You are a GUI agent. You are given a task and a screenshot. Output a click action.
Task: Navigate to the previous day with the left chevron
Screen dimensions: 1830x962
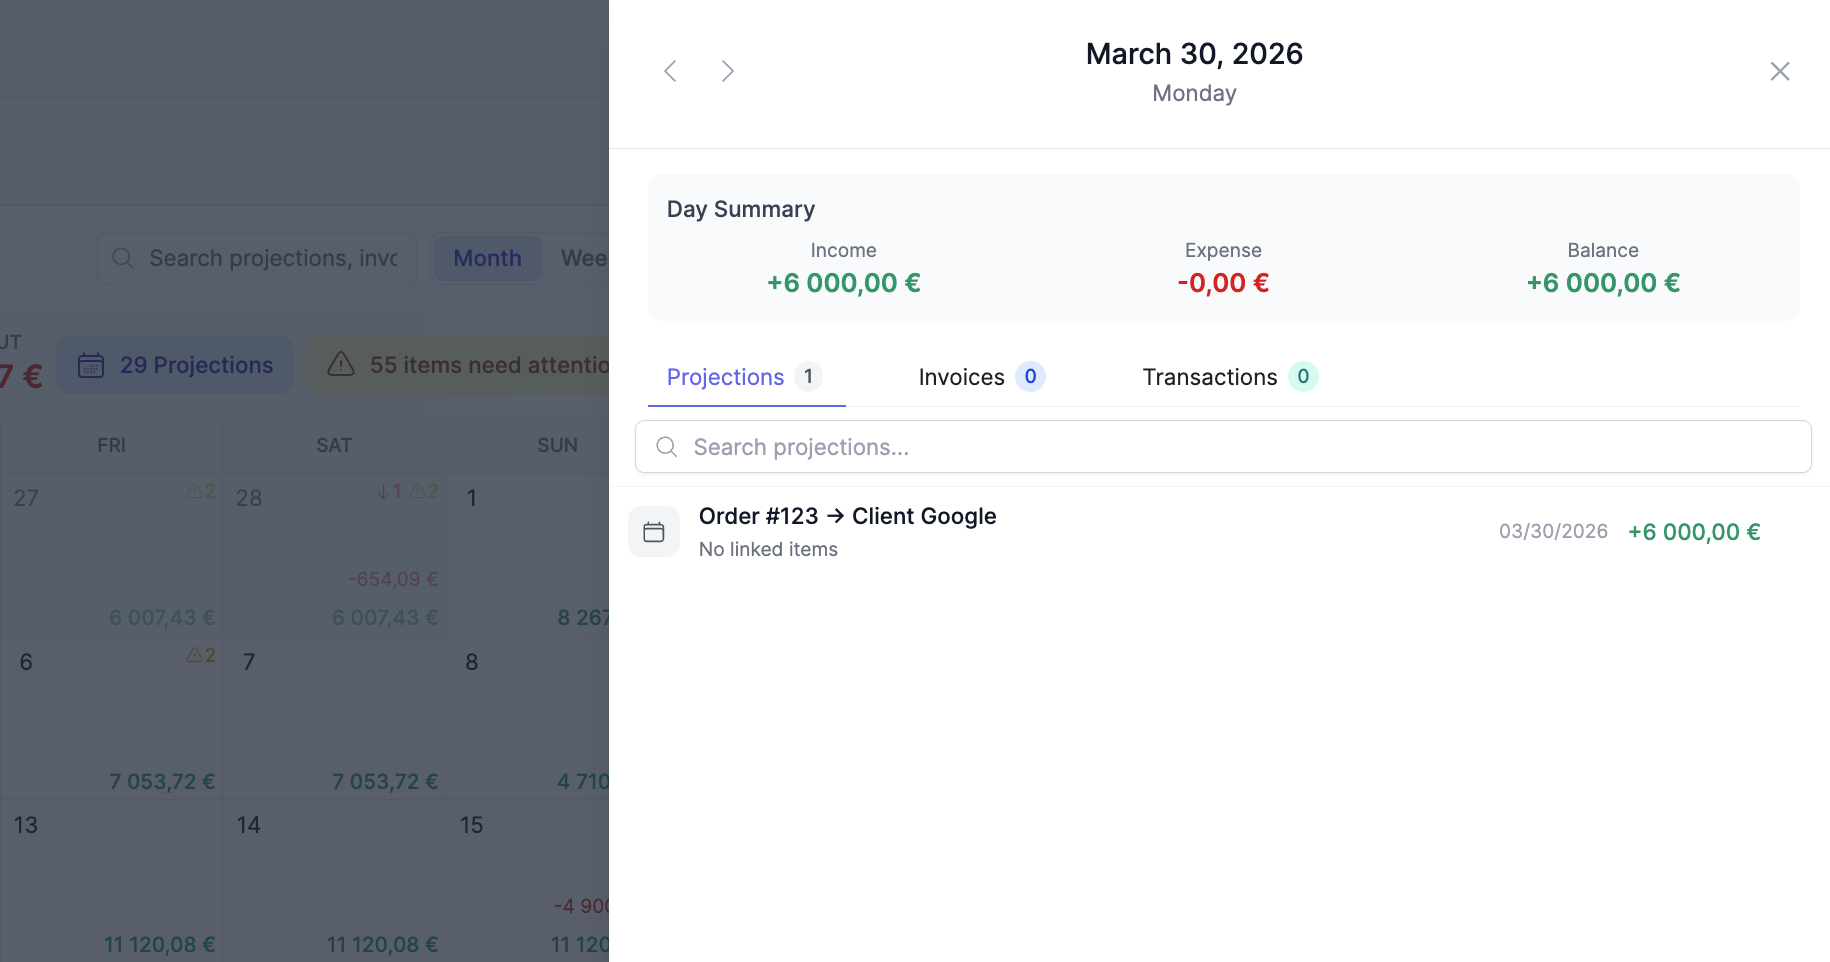tap(670, 71)
